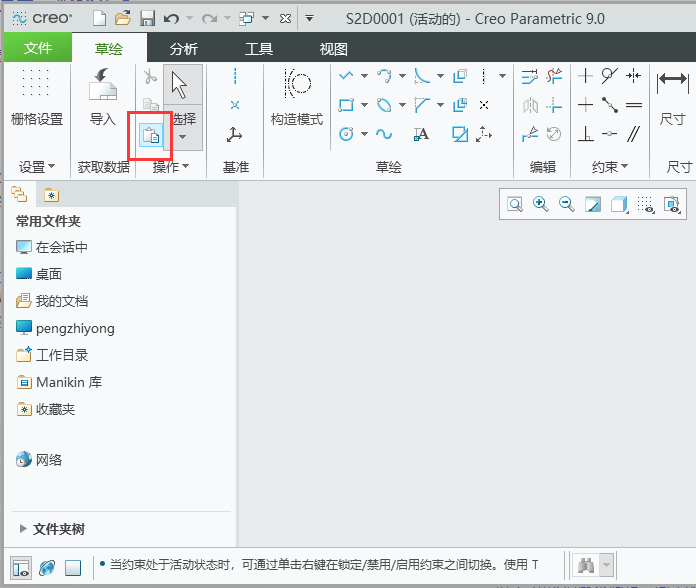Open the Settings (设置) group dropdown
Viewport: 696px width, 588px height.
coord(37,167)
